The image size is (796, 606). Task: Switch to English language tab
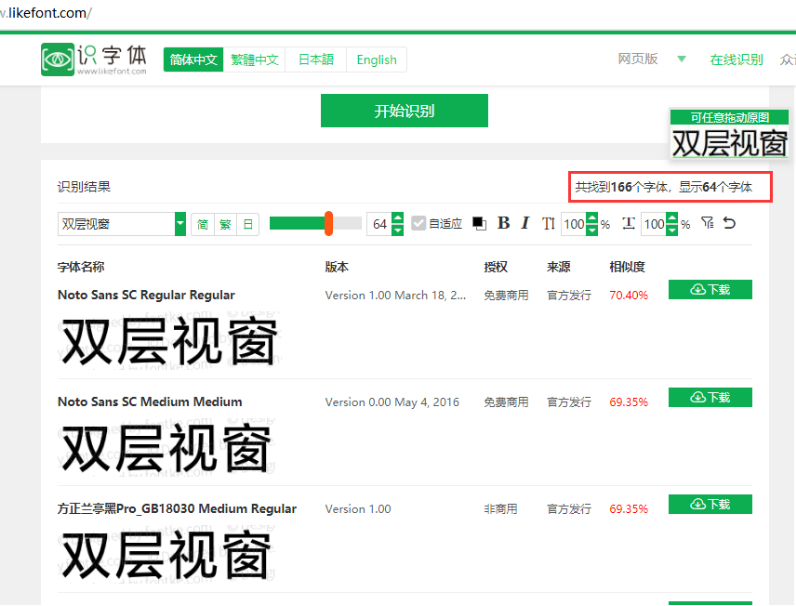coord(376,59)
